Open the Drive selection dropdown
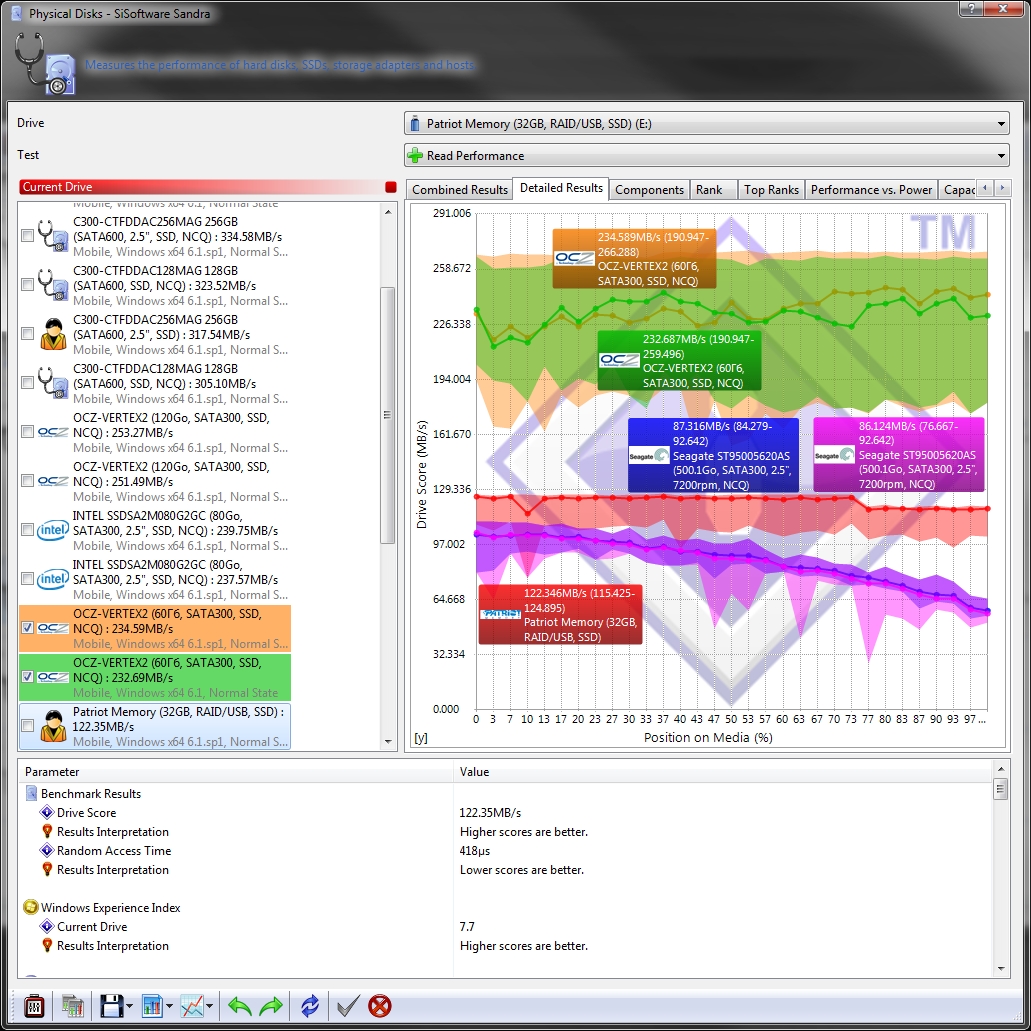The height and width of the screenshot is (1031, 1031). click(707, 124)
